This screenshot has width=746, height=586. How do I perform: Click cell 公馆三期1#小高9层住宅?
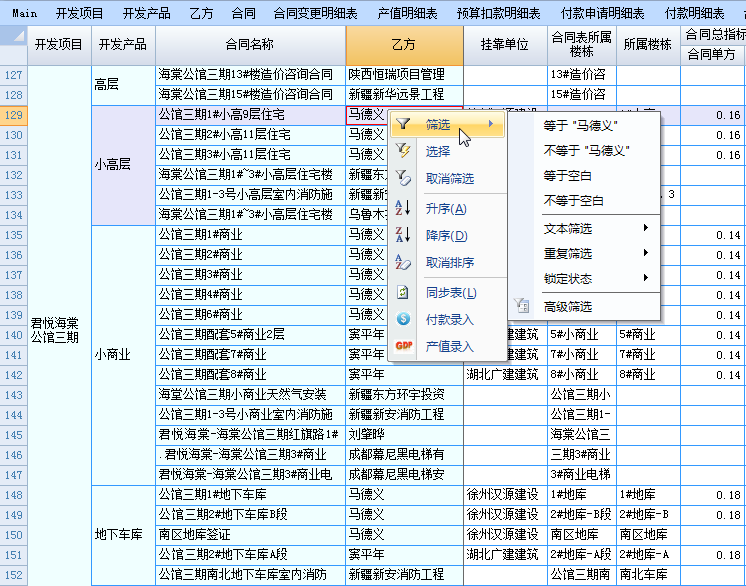(250, 115)
